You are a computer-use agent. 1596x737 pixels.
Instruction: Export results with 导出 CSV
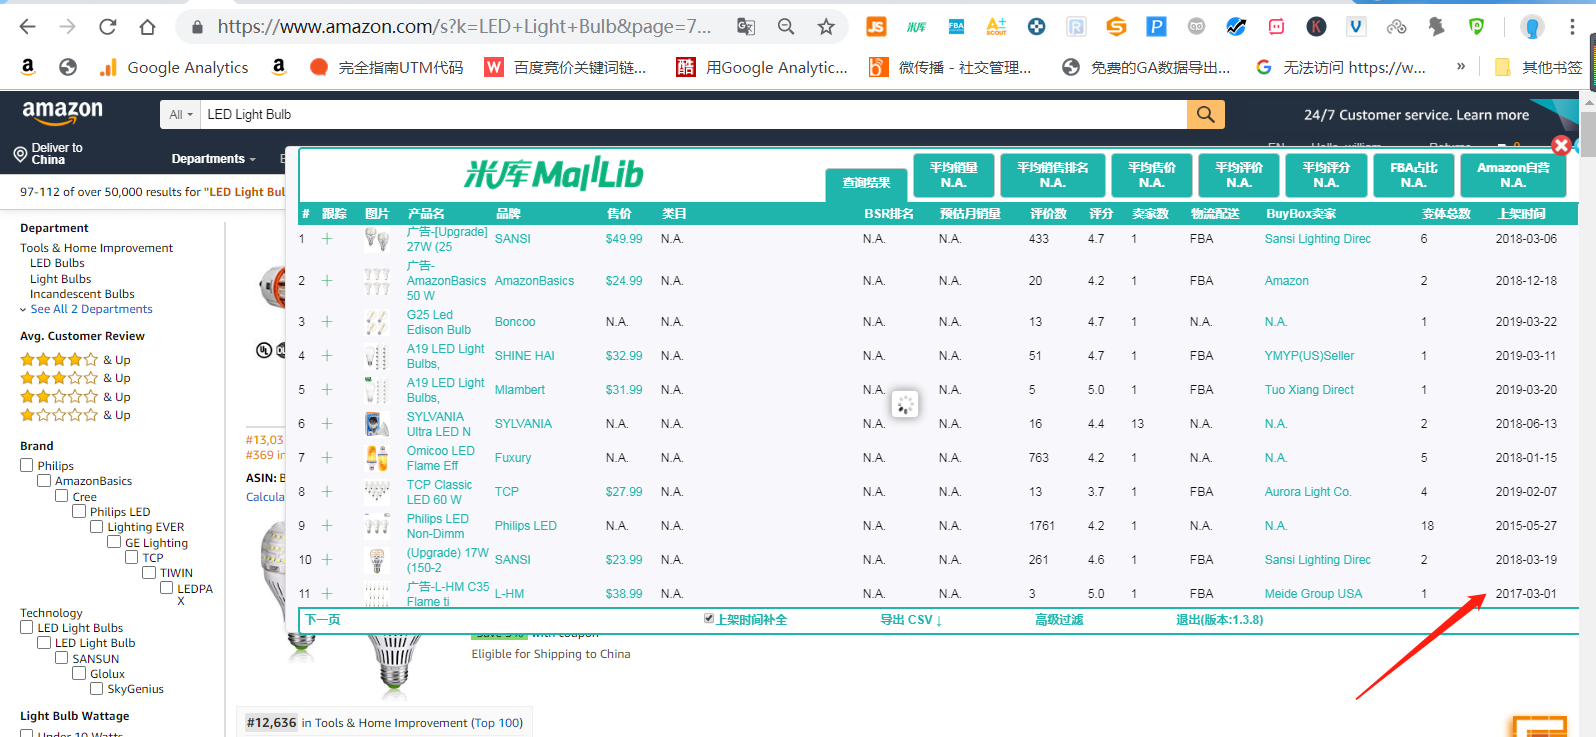(911, 620)
